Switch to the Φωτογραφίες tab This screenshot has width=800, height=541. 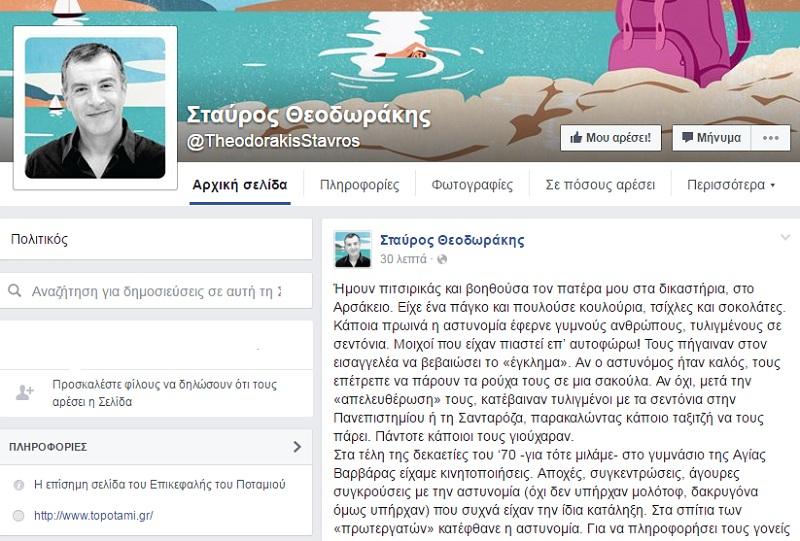(x=472, y=185)
